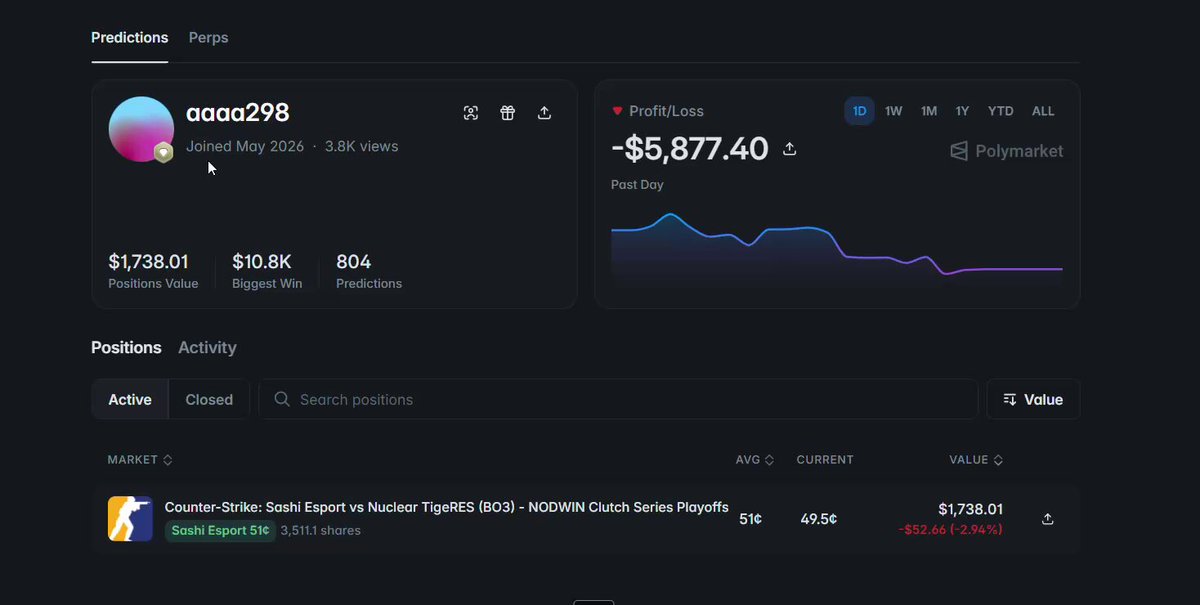
Task: Click the -$52.66 (-2.94%) loss text
Action: point(951,529)
